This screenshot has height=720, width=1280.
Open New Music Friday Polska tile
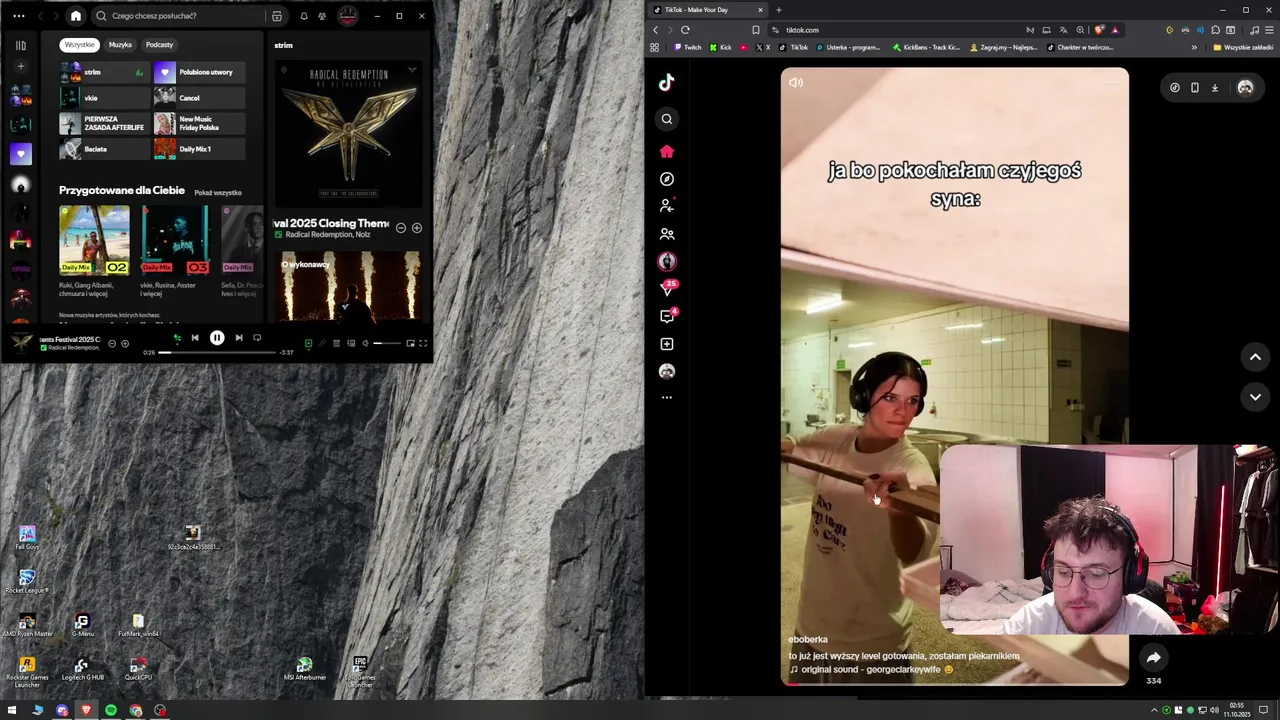199,124
